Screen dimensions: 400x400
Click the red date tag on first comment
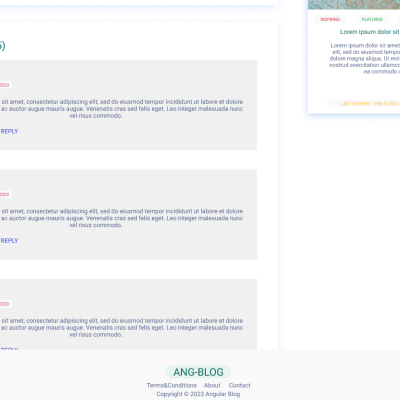[x=5, y=85]
